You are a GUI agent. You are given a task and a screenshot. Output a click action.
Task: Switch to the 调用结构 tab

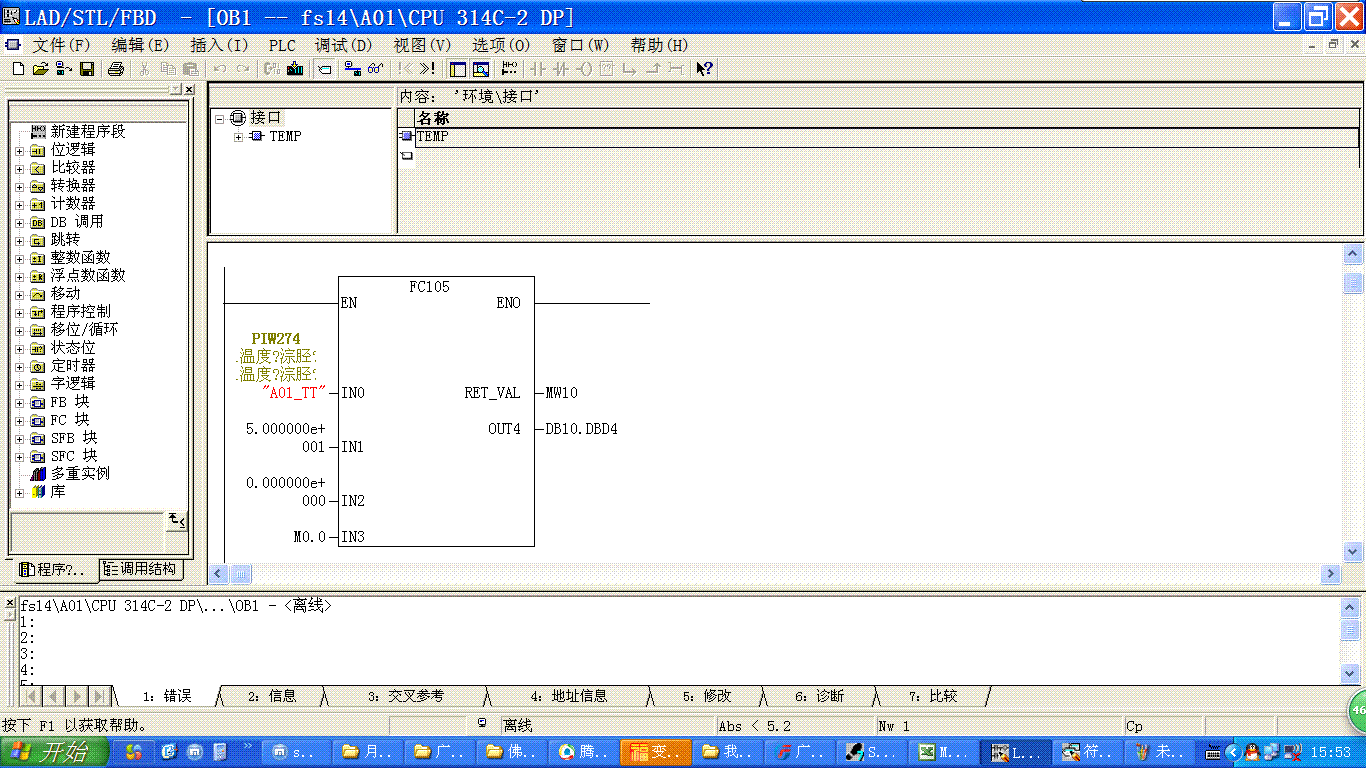point(141,569)
